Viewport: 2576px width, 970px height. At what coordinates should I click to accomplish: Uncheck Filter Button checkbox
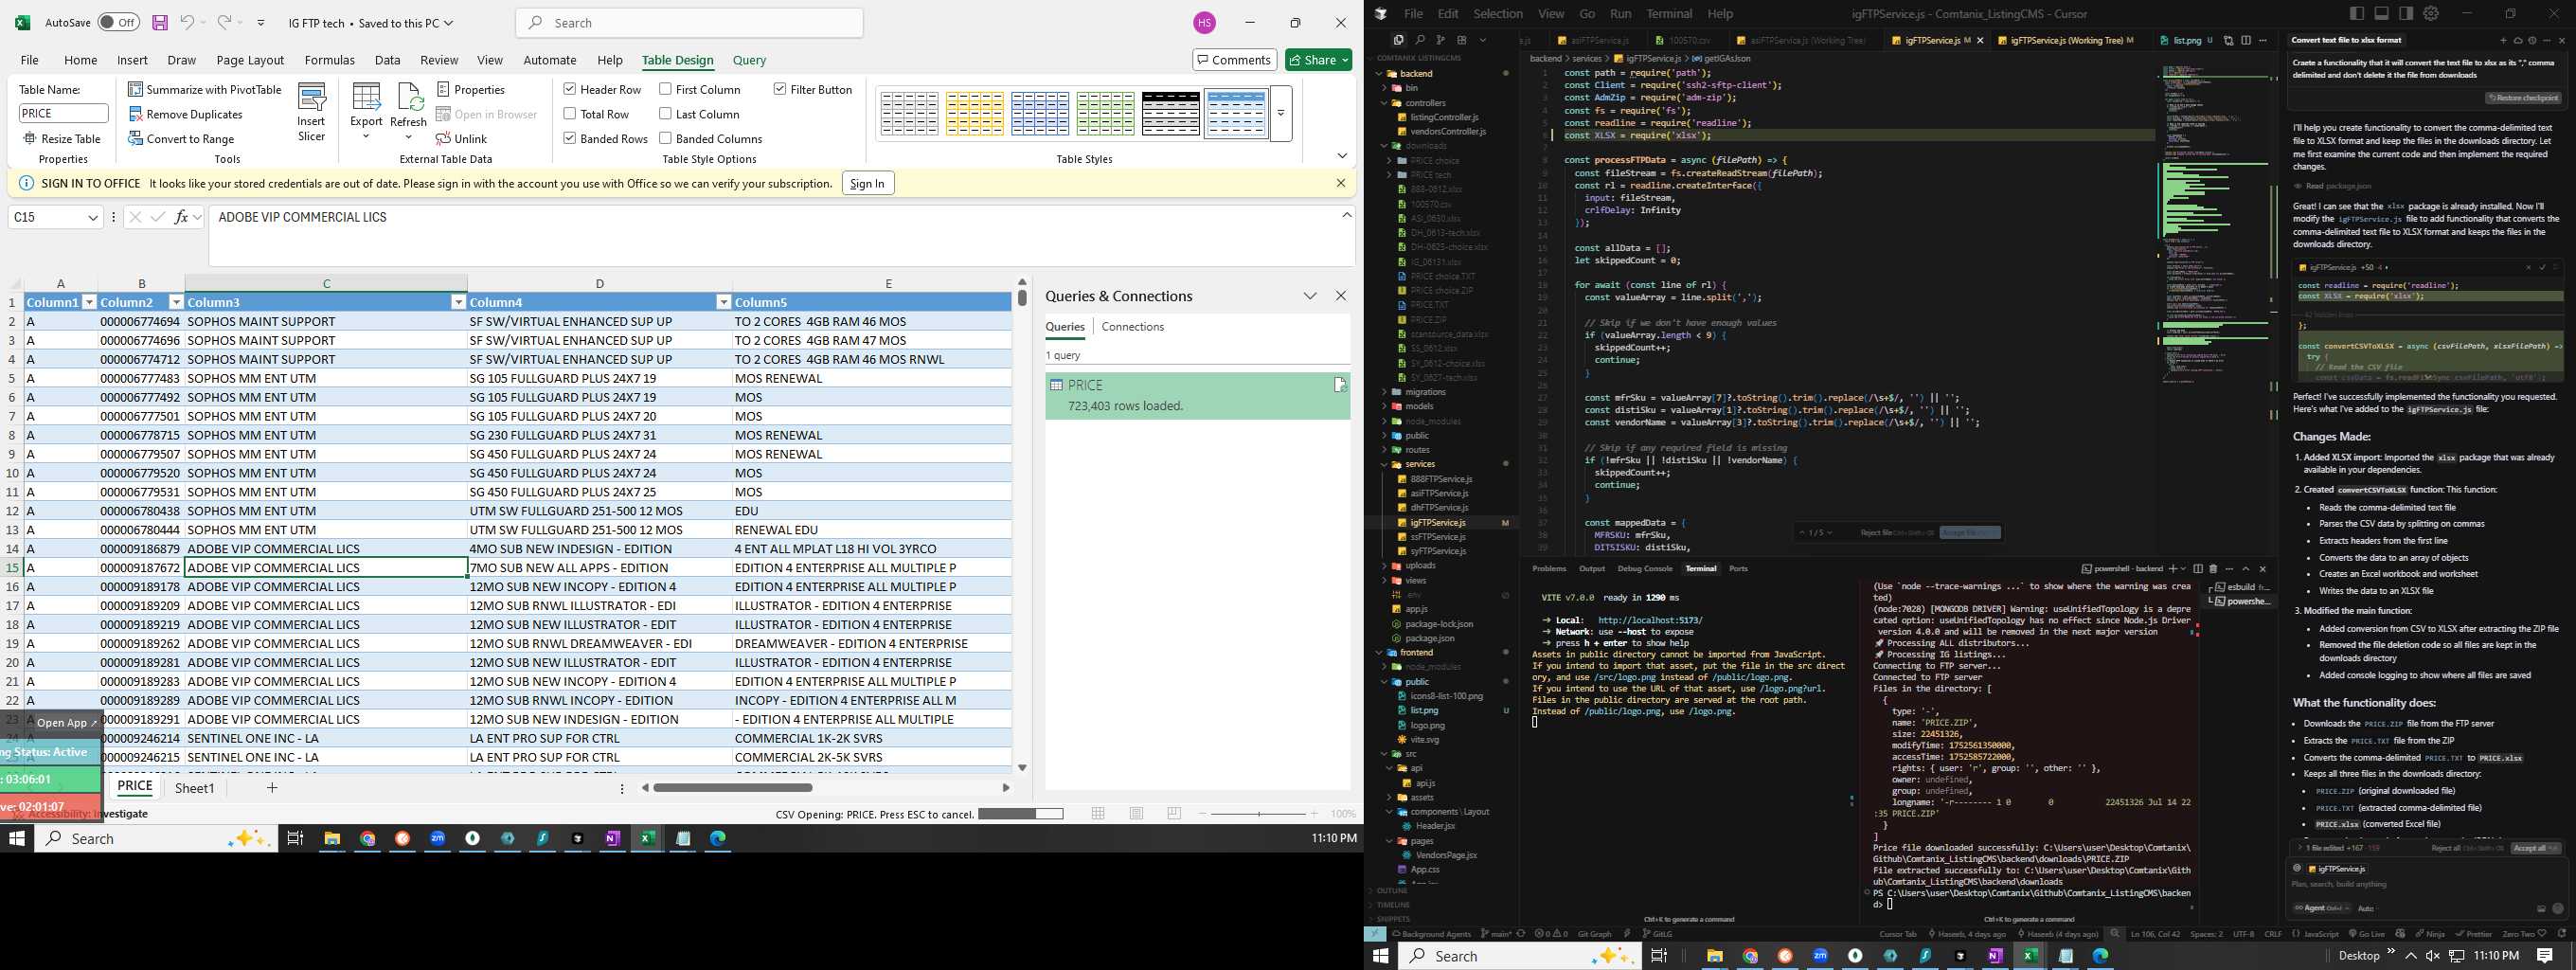[x=779, y=89]
